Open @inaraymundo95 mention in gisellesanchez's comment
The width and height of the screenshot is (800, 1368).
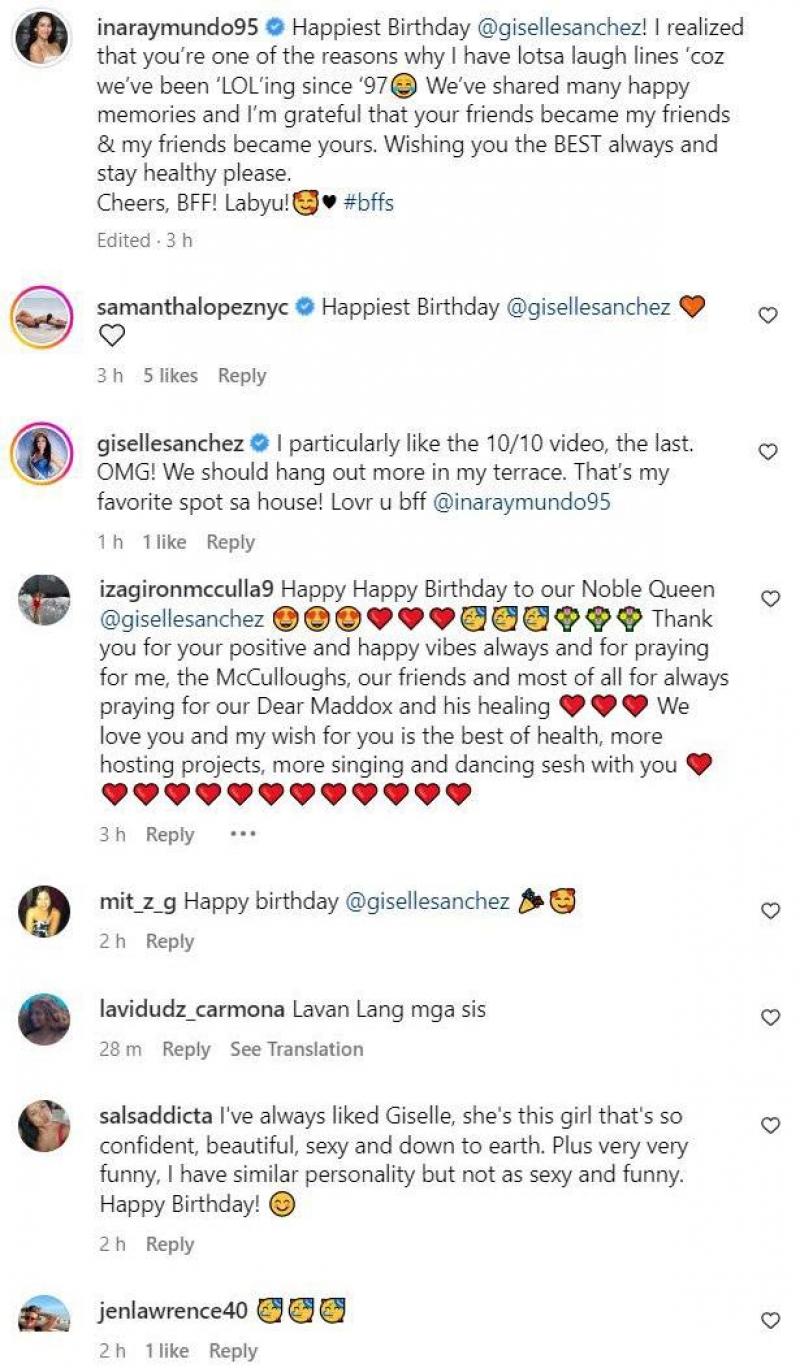[x=522, y=502]
